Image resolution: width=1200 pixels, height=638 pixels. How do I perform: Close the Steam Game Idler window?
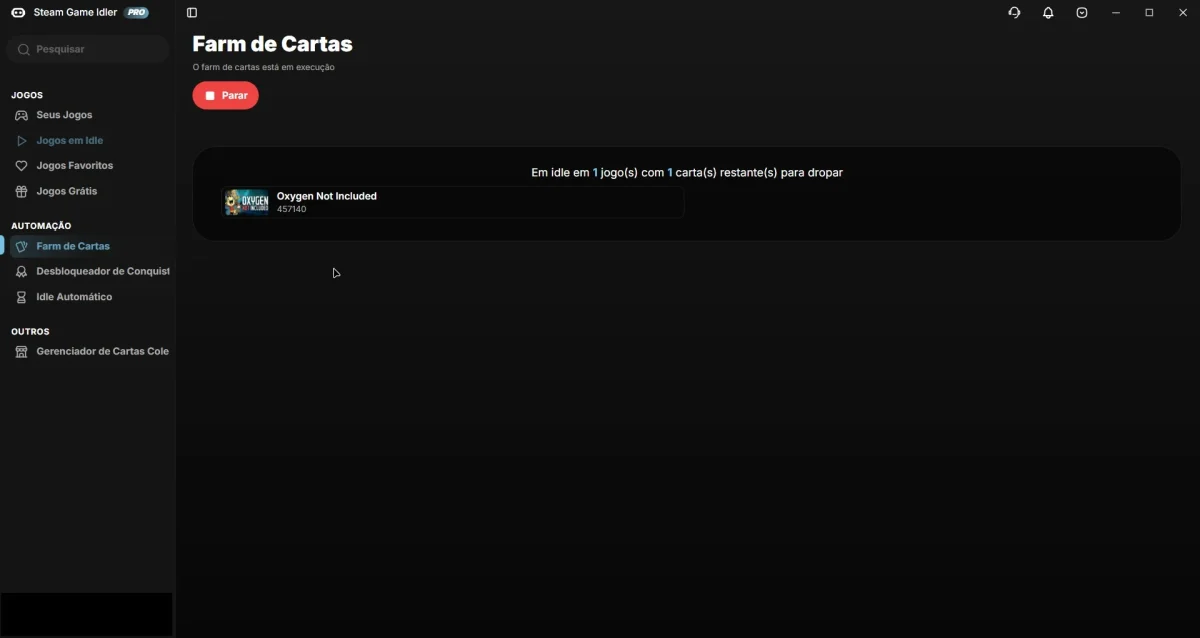coord(1183,13)
